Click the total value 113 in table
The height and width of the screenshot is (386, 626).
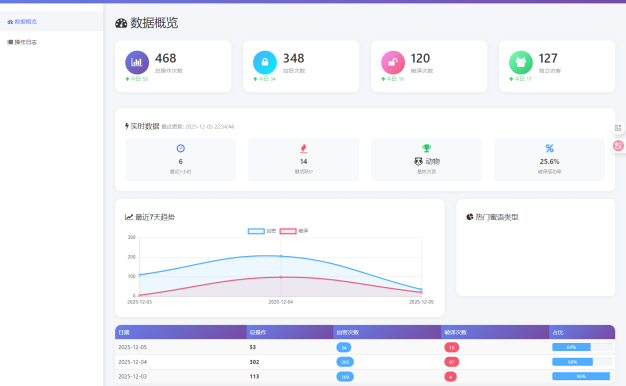254,376
